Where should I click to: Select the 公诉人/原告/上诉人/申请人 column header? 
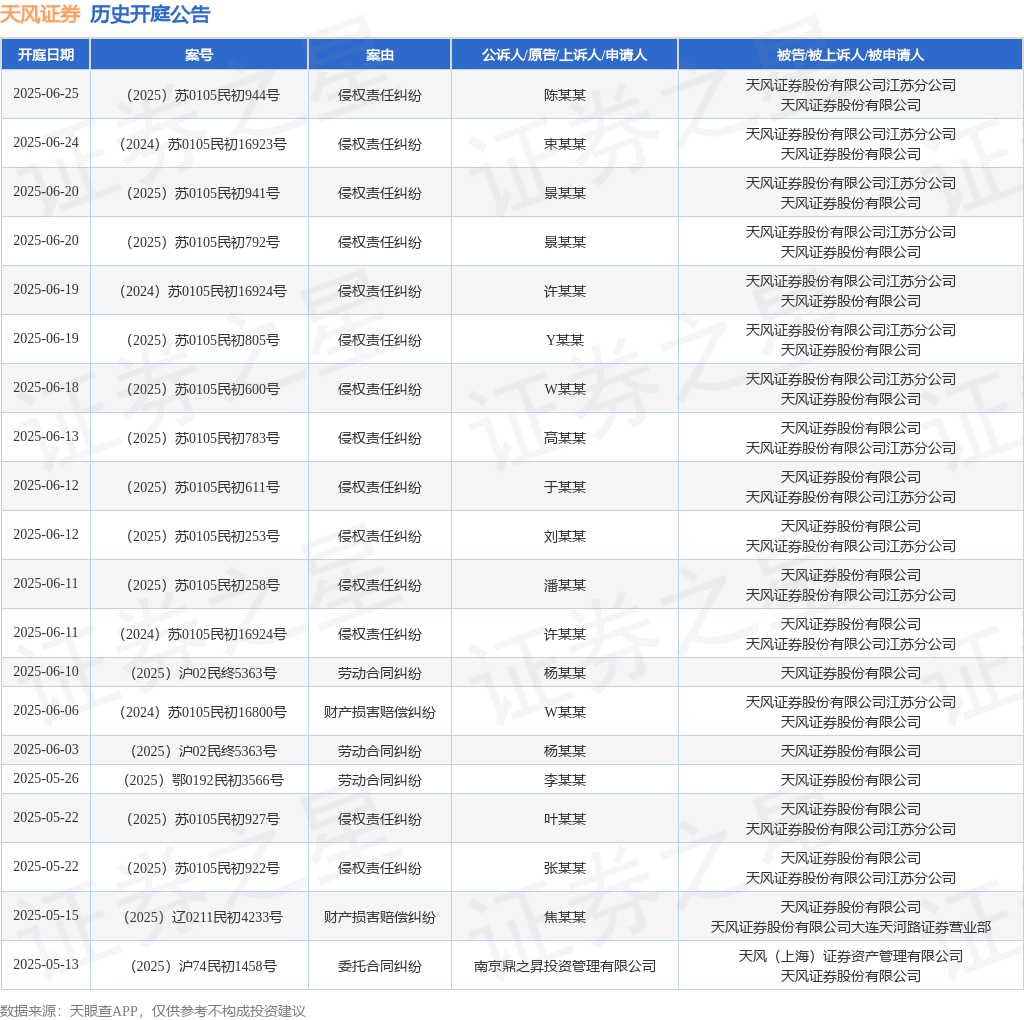pyautogui.click(x=565, y=55)
